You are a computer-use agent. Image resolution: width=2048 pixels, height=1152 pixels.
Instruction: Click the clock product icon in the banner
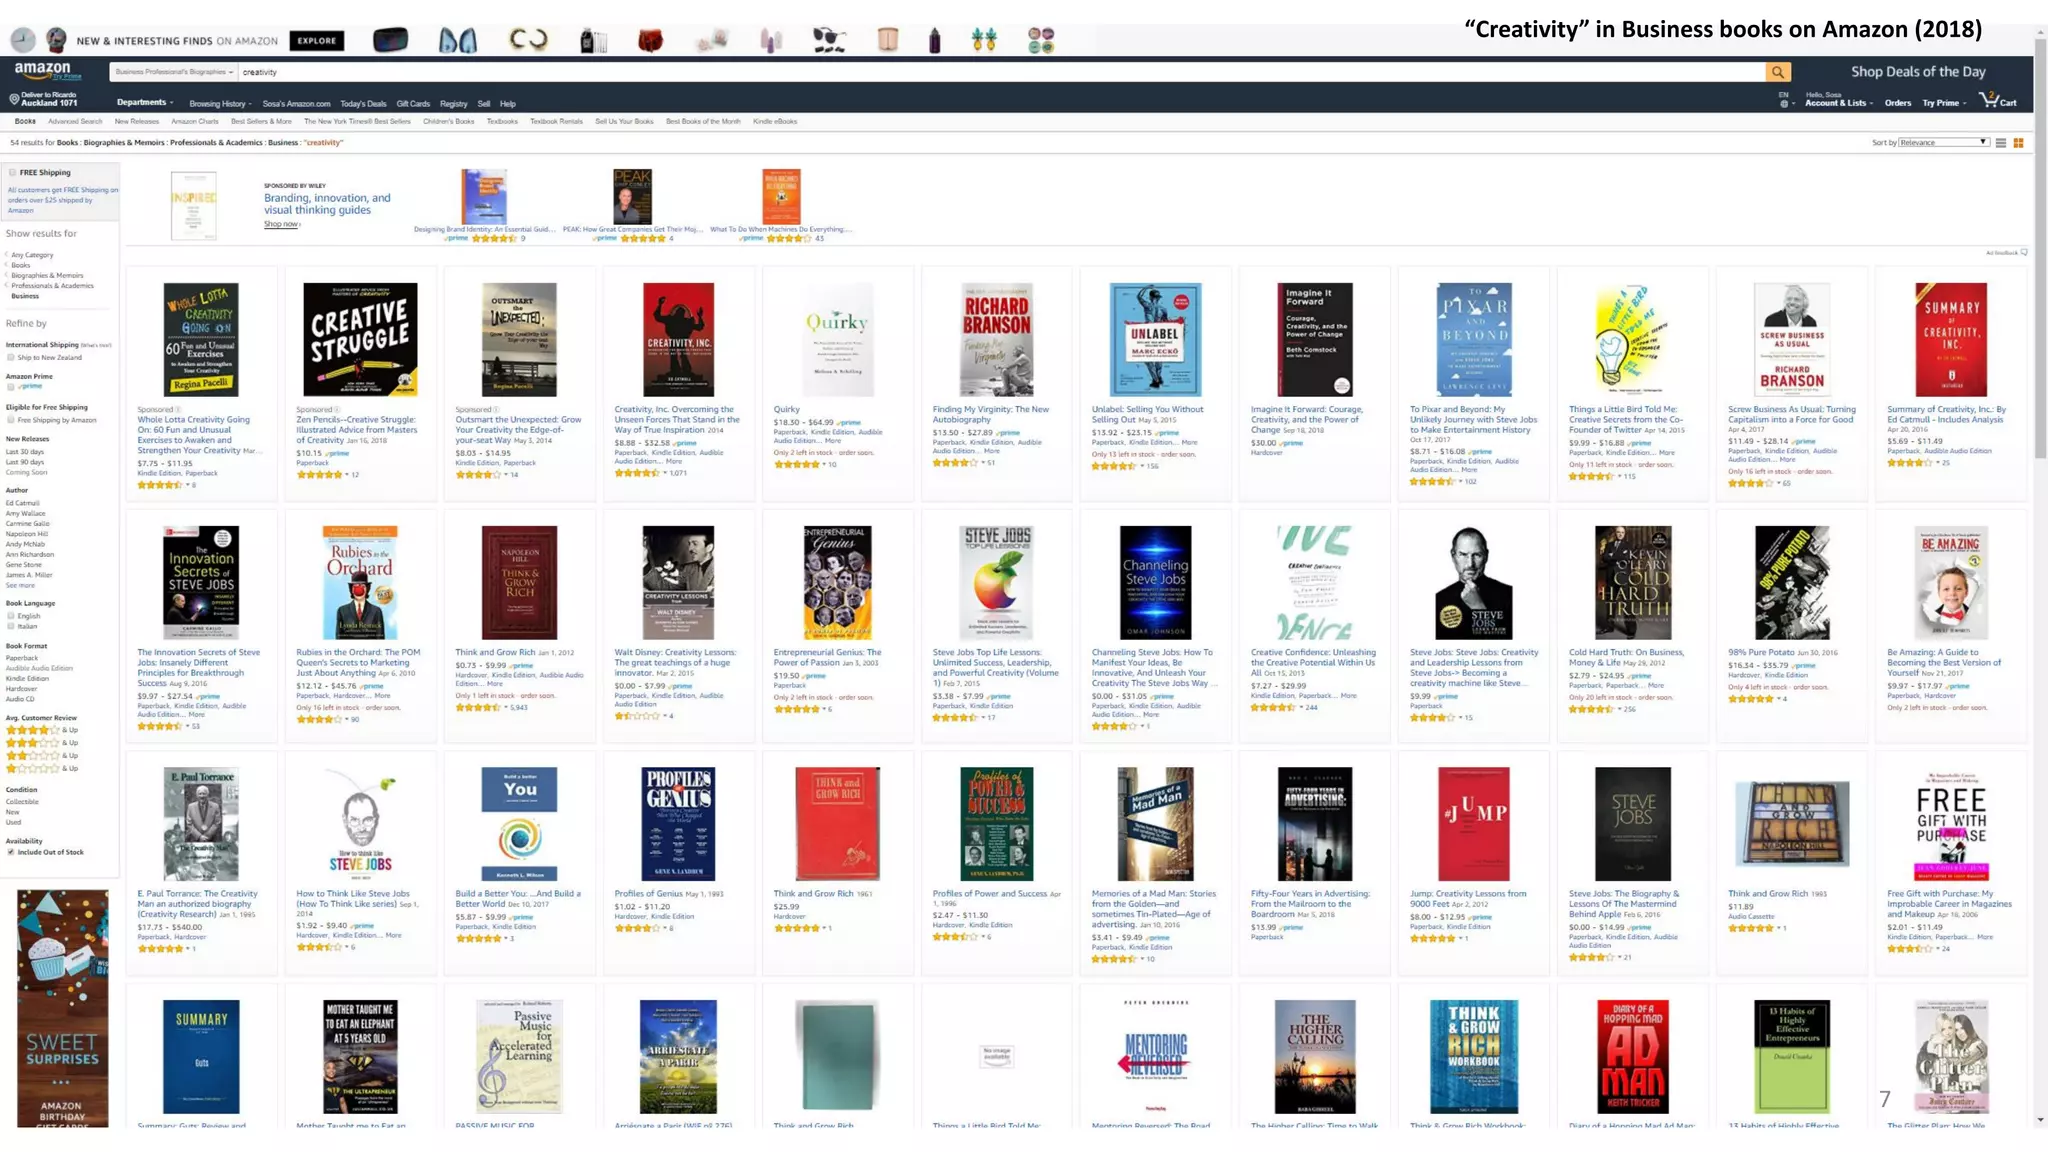(23, 40)
